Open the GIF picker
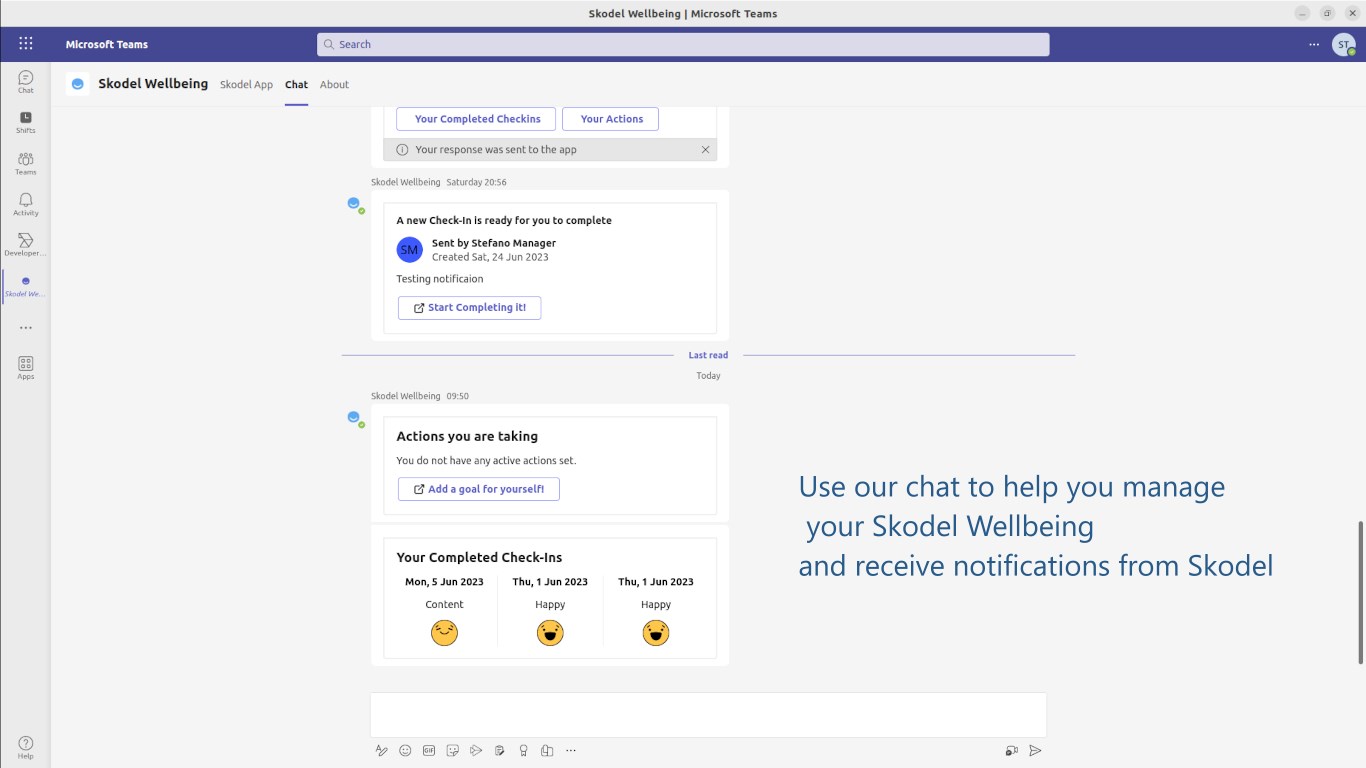The height and width of the screenshot is (768, 1366). pos(429,750)
